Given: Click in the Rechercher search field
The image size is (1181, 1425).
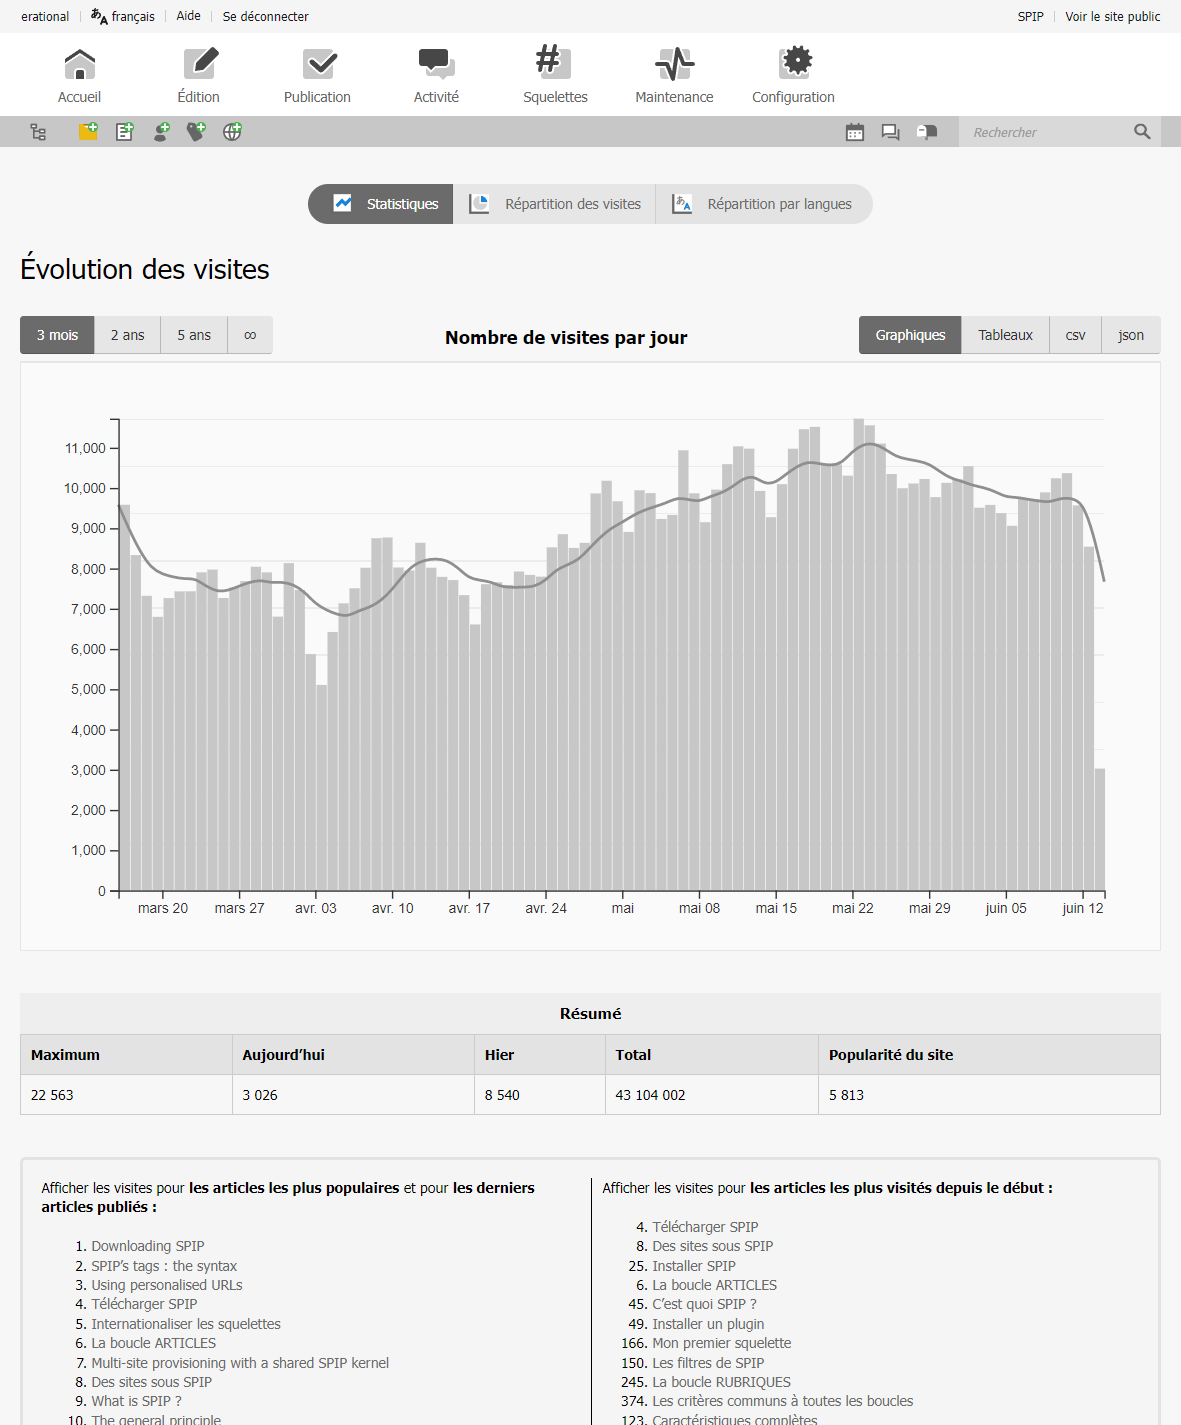Looking at the screenshot, I should pyautogui.click(x=1045, y=132).
